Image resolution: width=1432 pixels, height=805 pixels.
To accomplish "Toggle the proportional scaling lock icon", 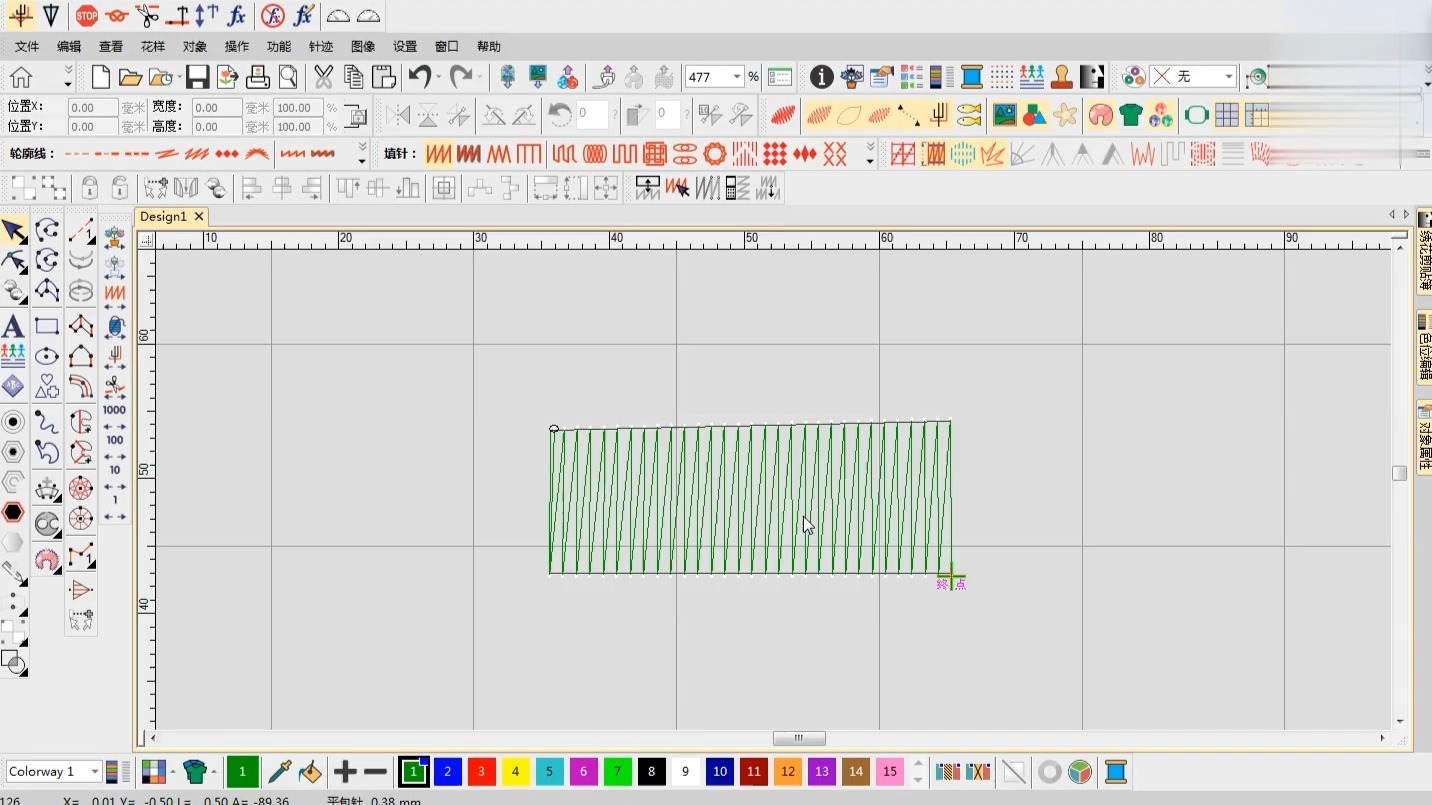I will [x=356, y=116].
